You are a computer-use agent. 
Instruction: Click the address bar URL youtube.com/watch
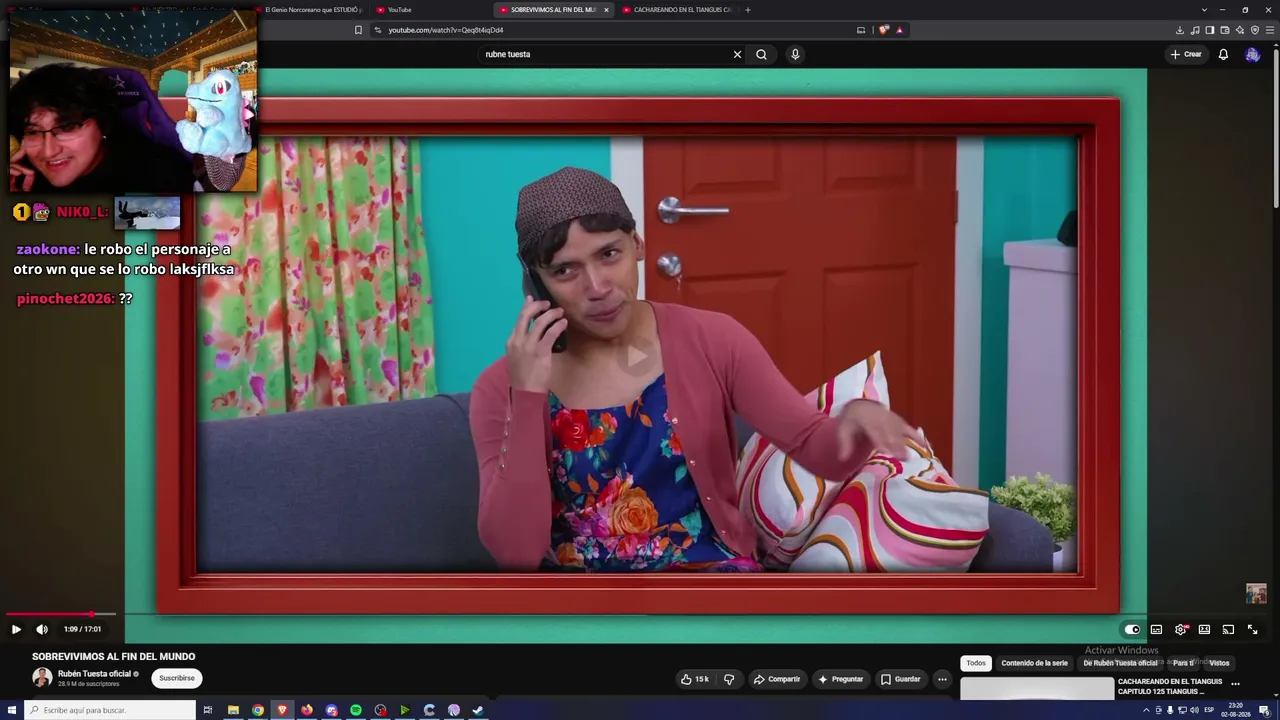(x=446, y=30)
